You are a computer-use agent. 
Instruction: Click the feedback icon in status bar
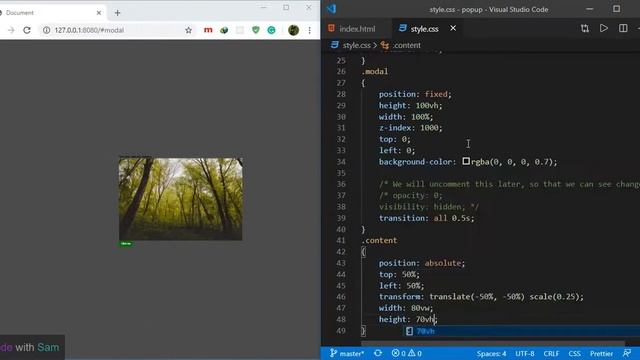627,353
